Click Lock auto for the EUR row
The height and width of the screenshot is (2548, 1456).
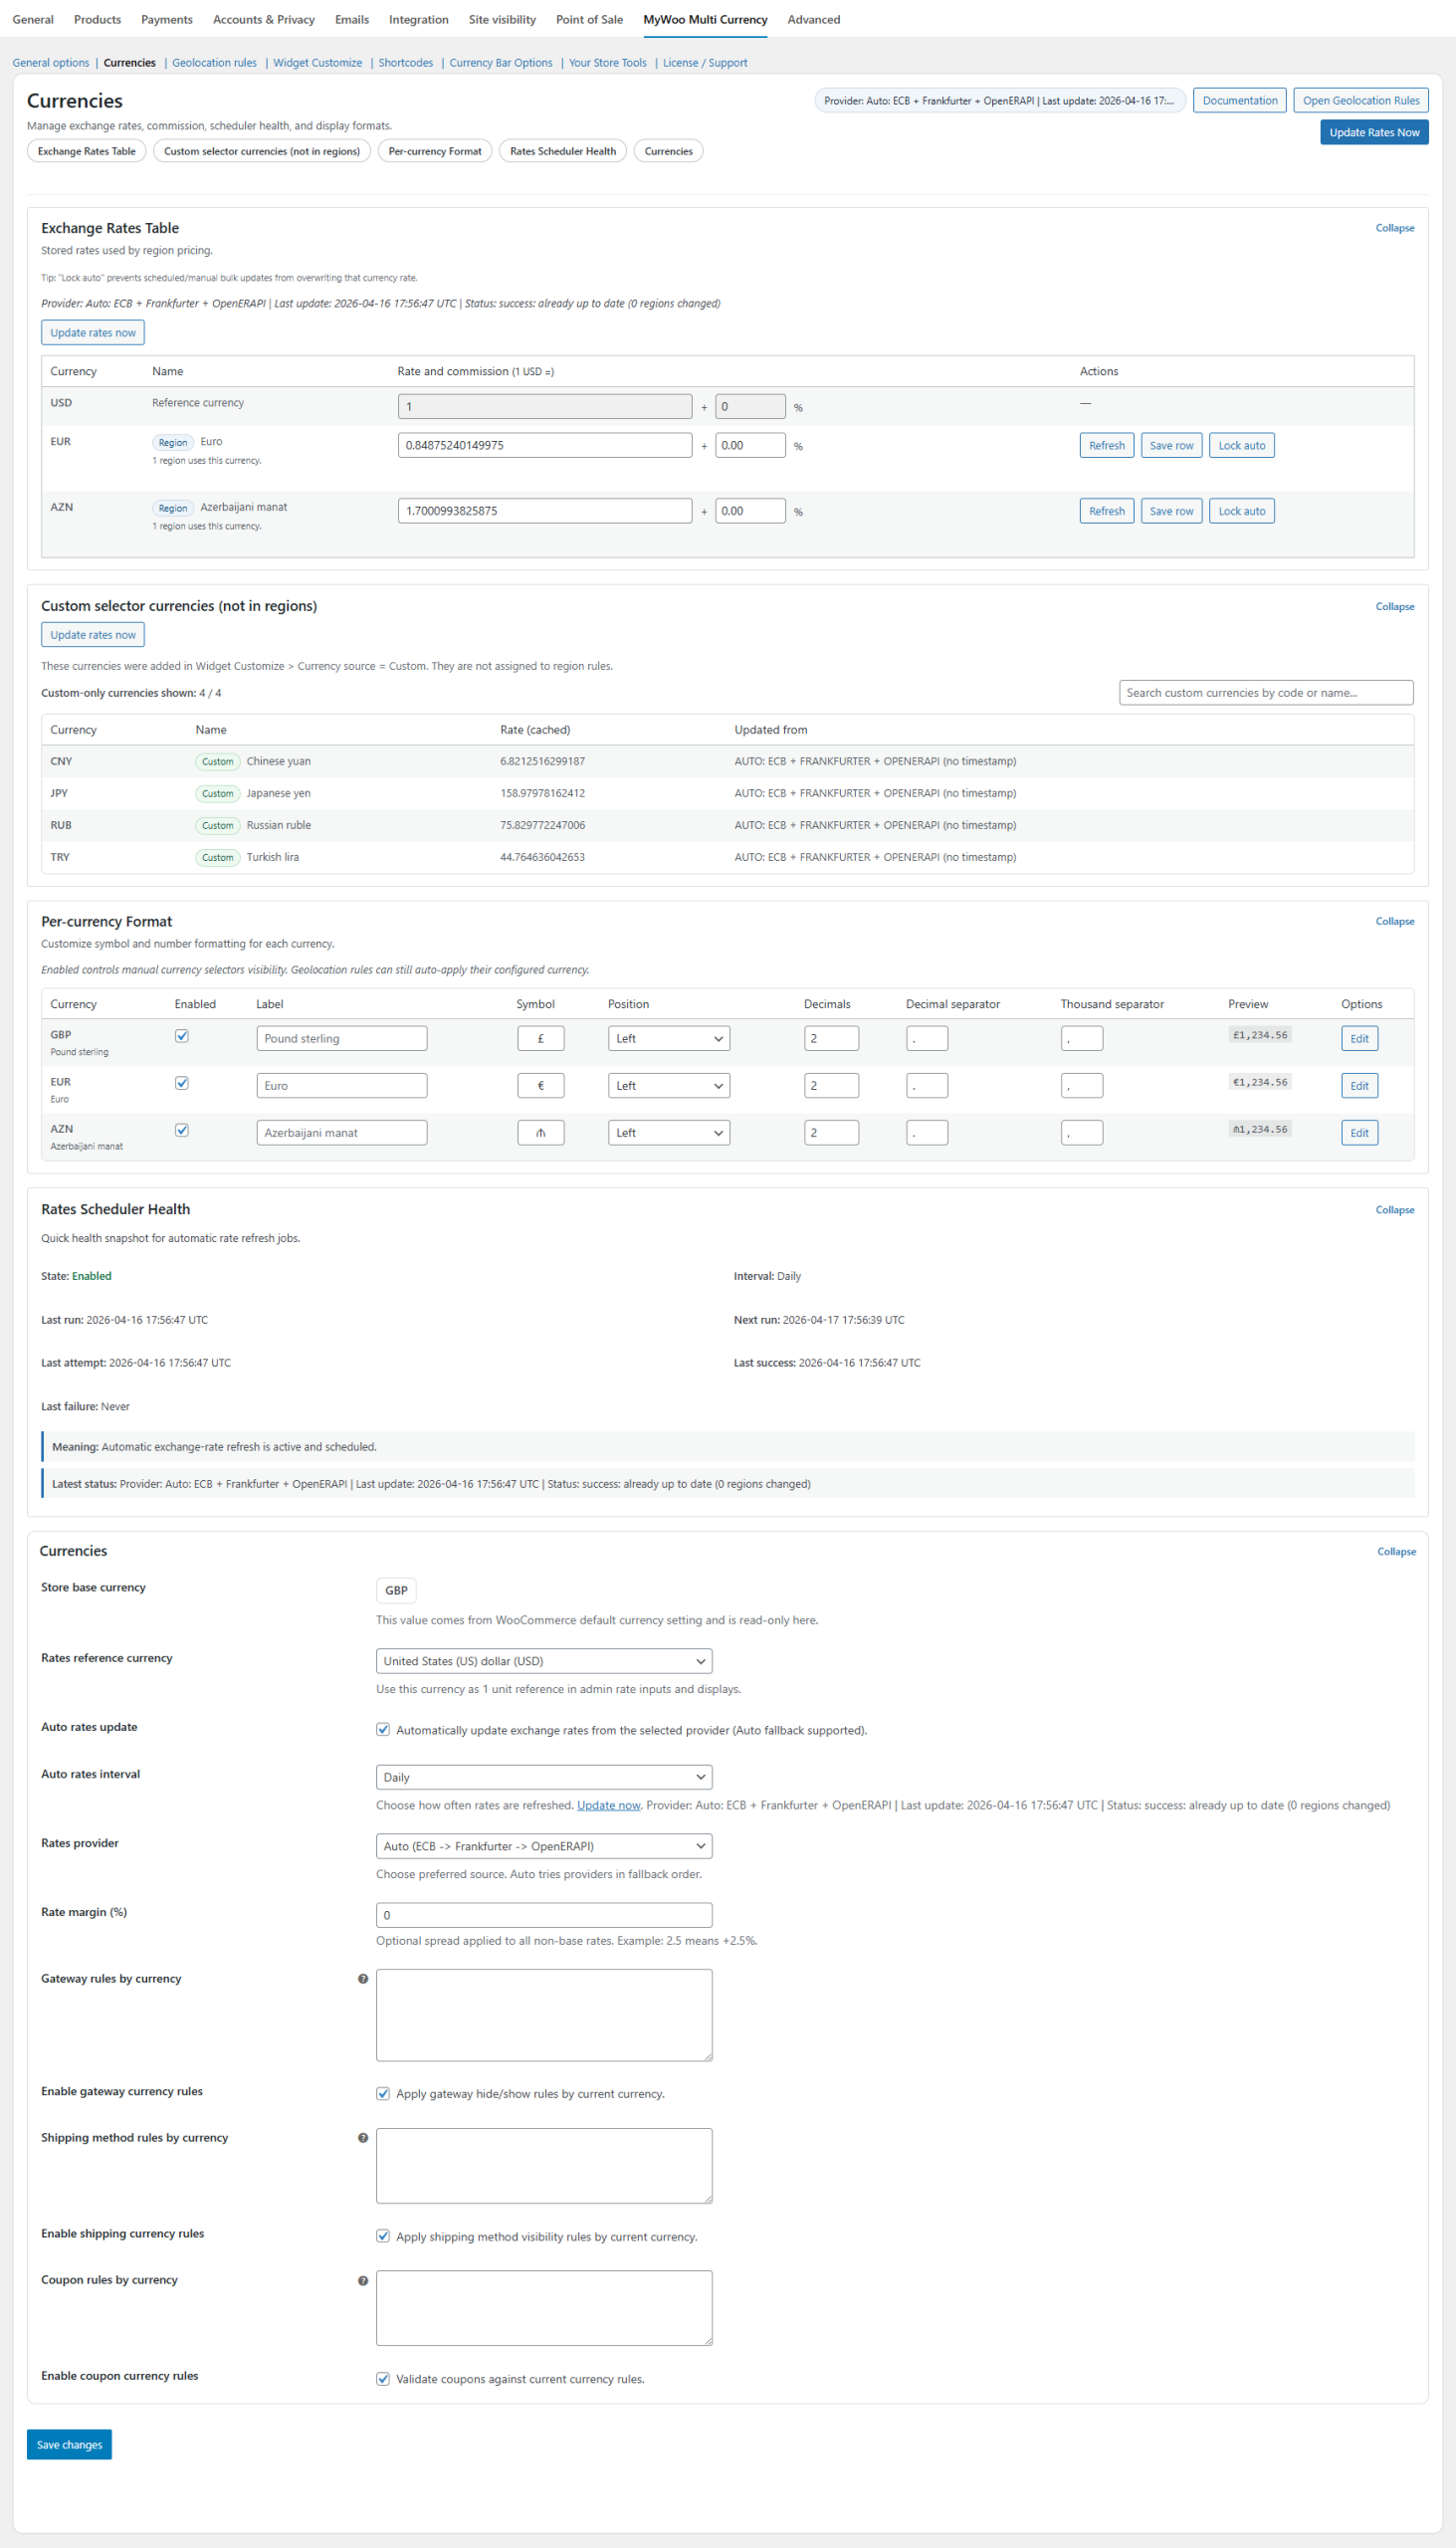(1241, 445)
